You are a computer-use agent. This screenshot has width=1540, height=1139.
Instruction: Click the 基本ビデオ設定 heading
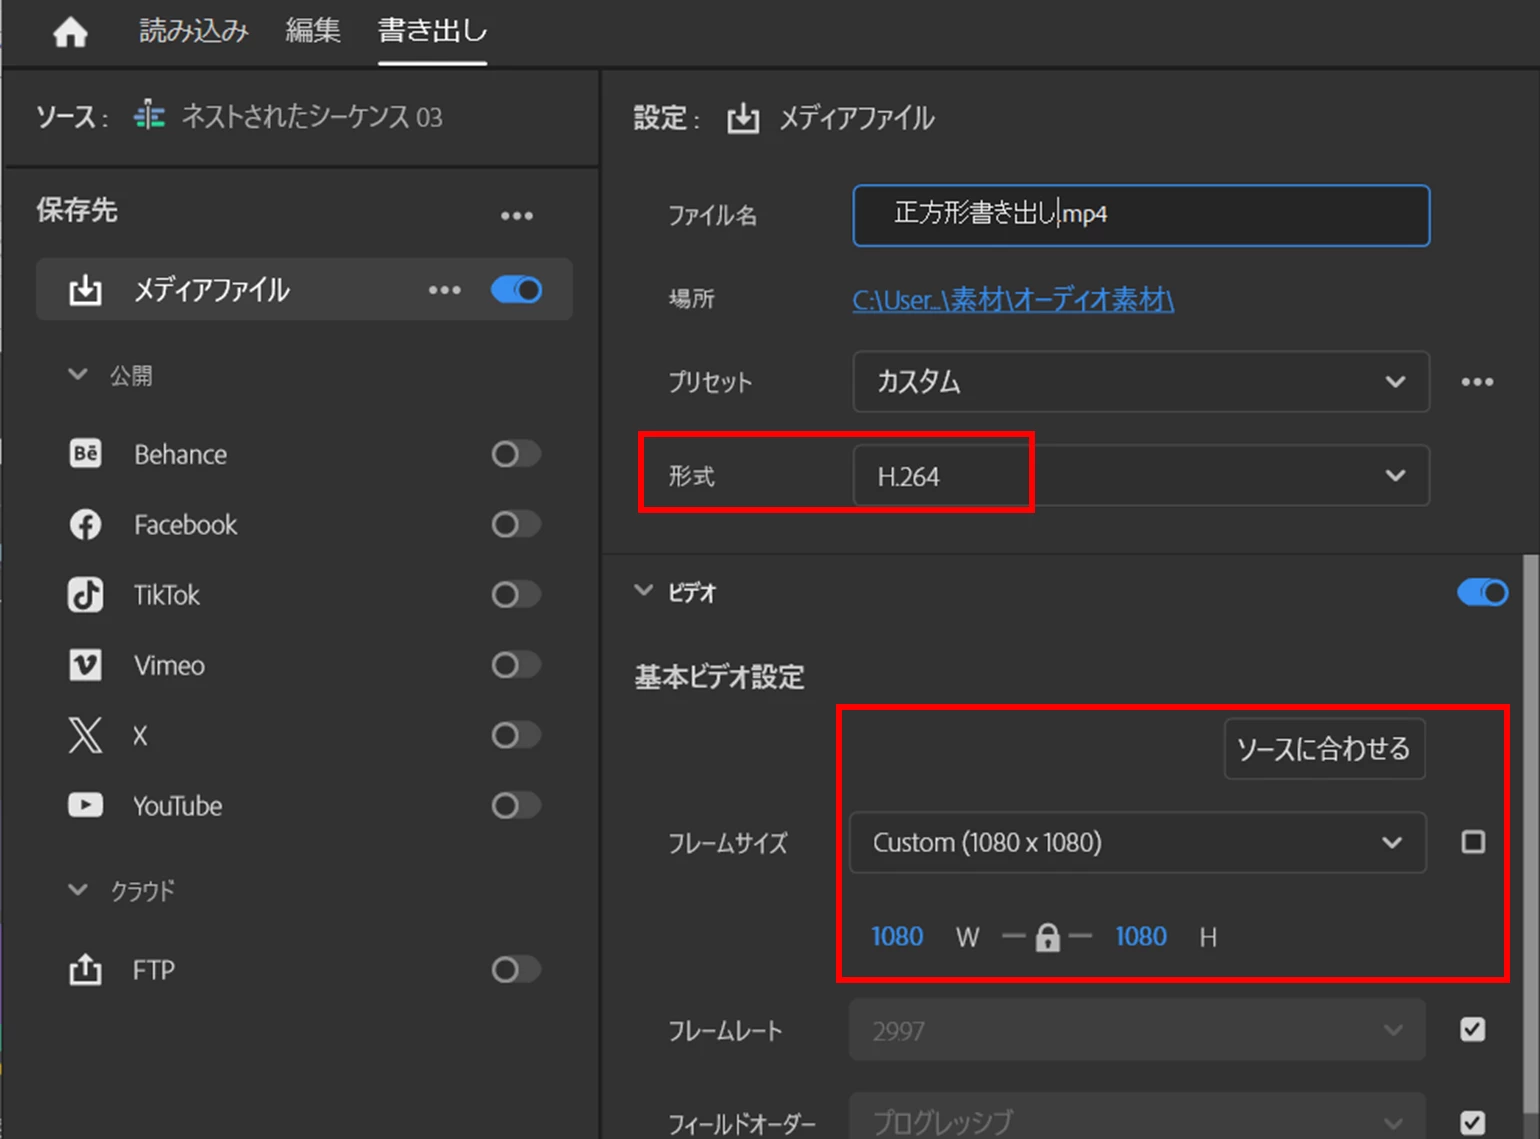tap(719, 678)
